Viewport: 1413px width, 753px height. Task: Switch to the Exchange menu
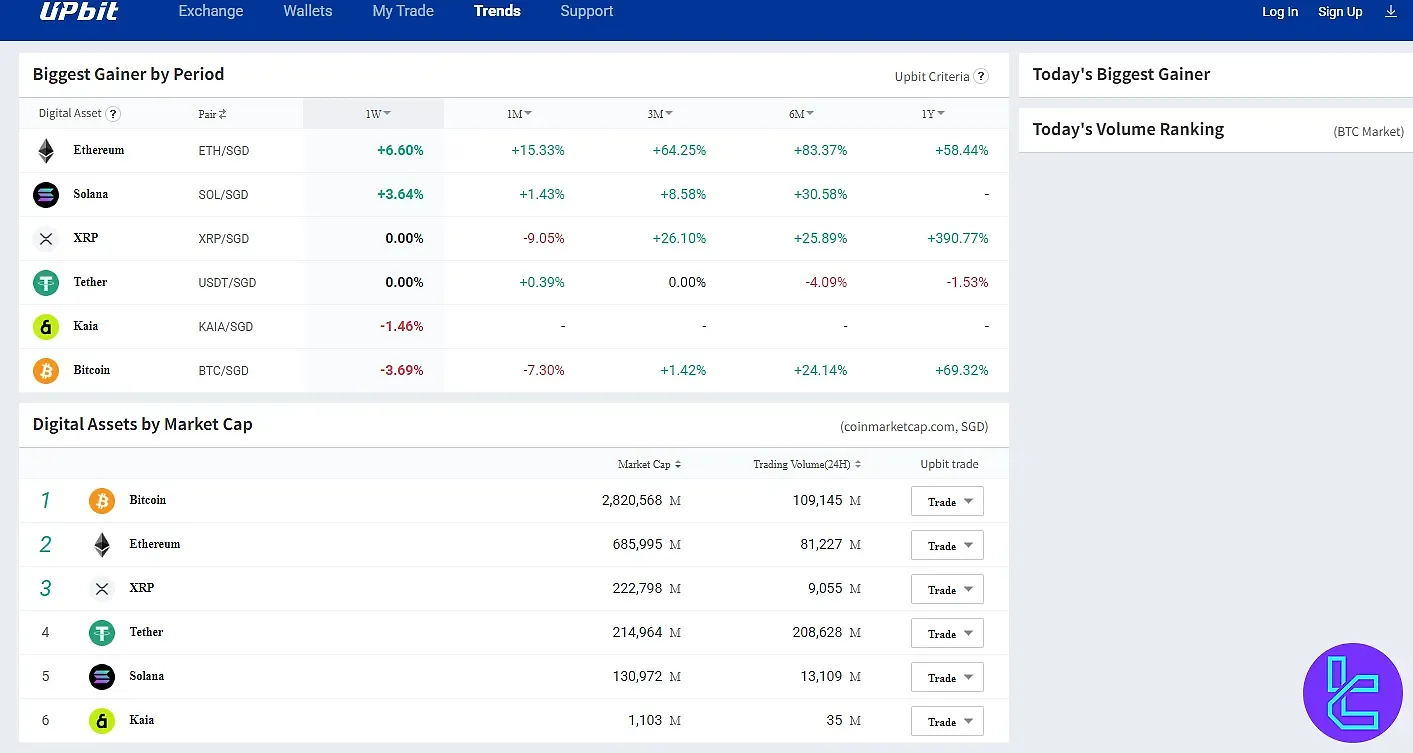210,11
